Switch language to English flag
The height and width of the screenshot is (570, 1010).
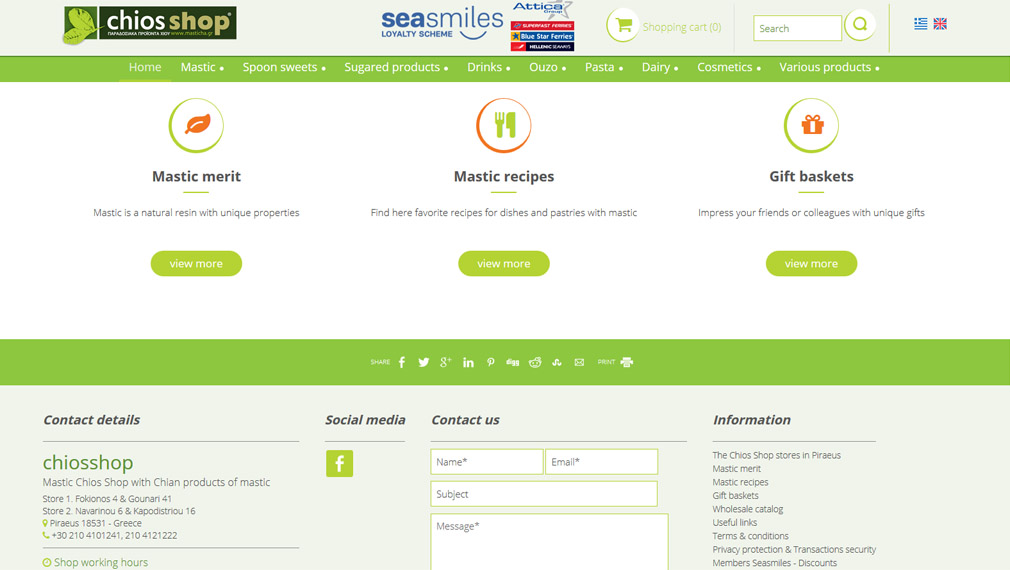click(x=940, y=24)
